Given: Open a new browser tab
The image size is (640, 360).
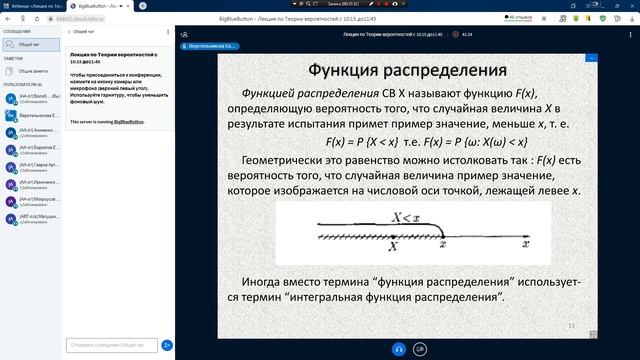Looking at the screenshot, I should click(x=142, y=6).
